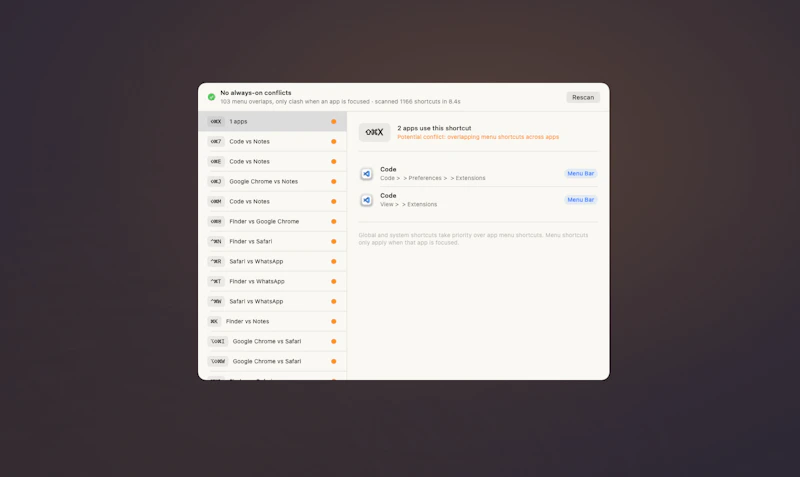This screenshot has height=477, width=800.
Task: Click the "103 menu overlaps" summary line
Action: point(340,102)
